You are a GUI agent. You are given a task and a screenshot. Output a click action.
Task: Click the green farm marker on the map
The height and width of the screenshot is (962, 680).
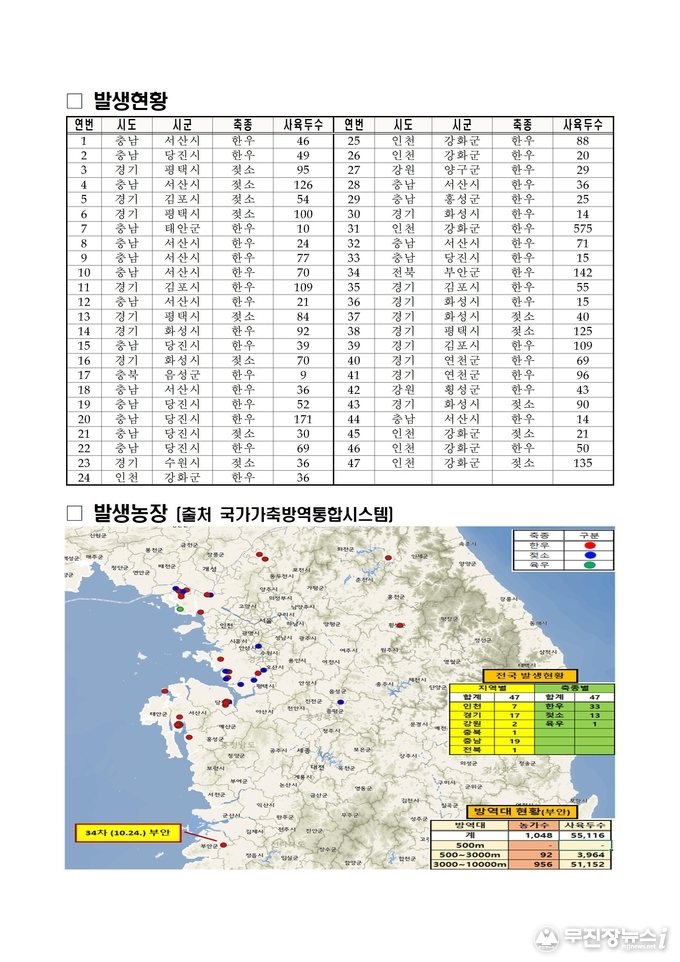[180, 610]
